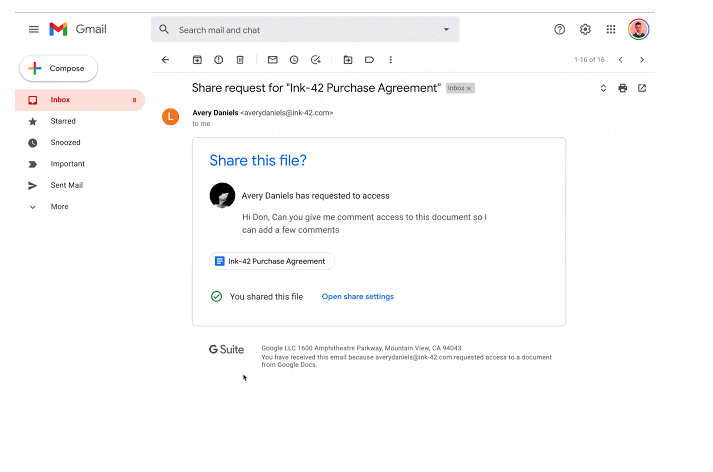Mark the email as unread

point(272,60)
